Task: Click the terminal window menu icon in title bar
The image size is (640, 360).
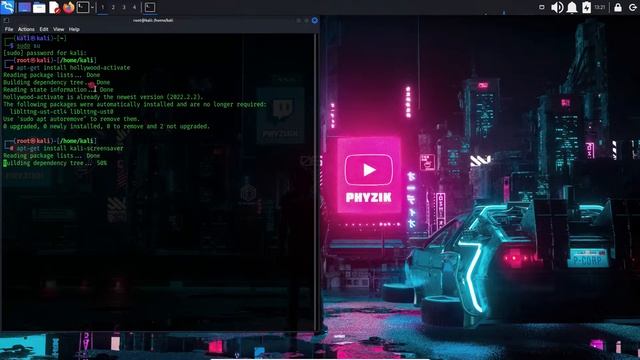Action: (6, 20)
